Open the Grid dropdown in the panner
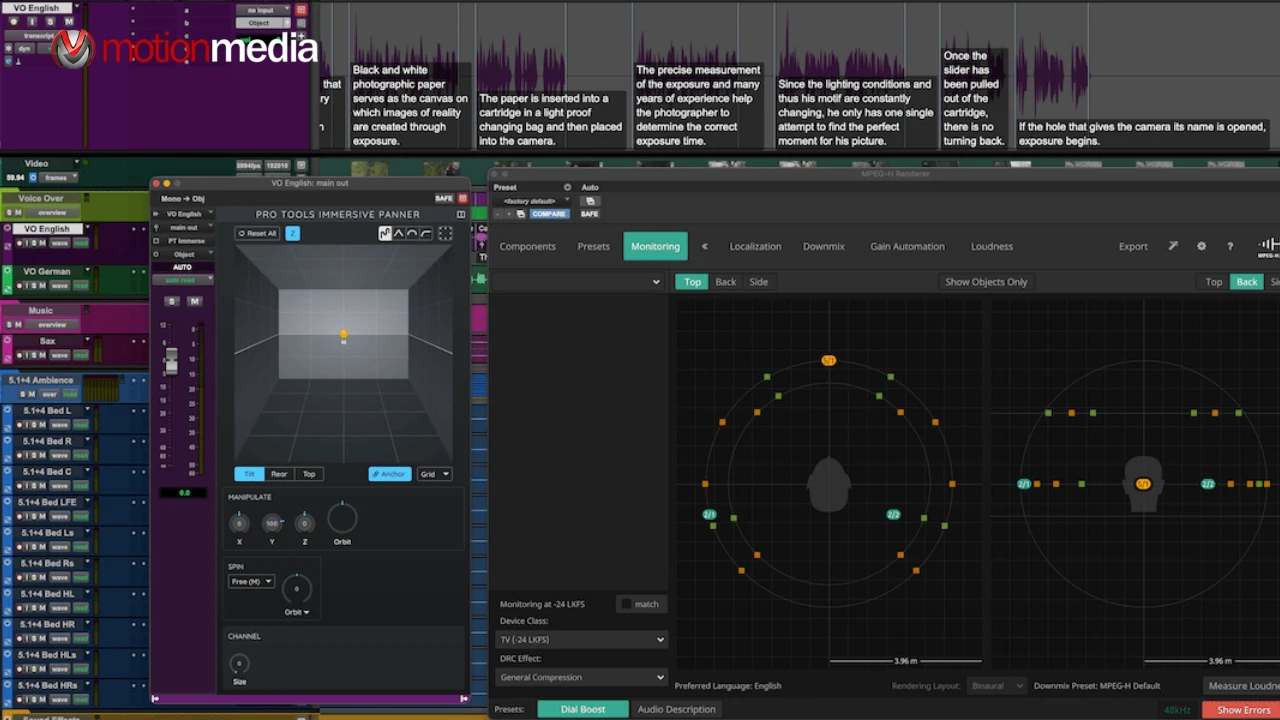Image resolution: width=1280 pixels, height=720 pixels. point(434,473)
